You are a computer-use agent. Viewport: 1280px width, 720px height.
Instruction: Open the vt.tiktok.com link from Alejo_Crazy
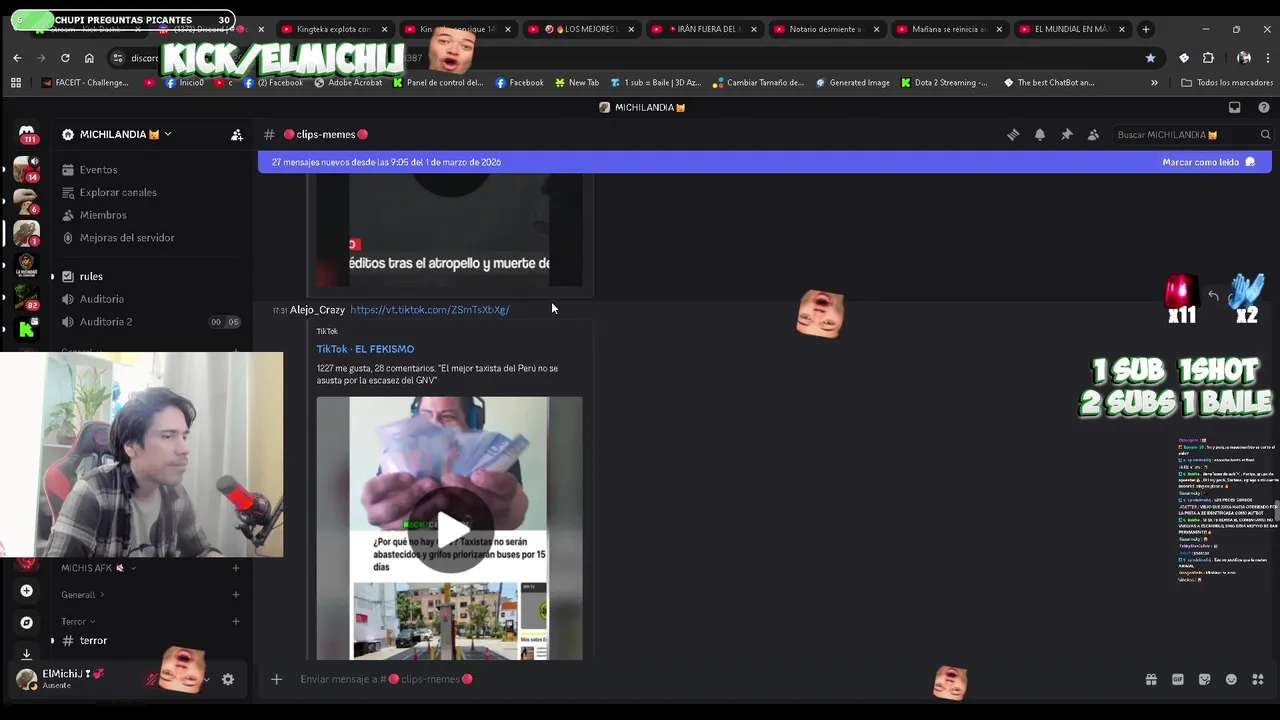pos(429,310)
